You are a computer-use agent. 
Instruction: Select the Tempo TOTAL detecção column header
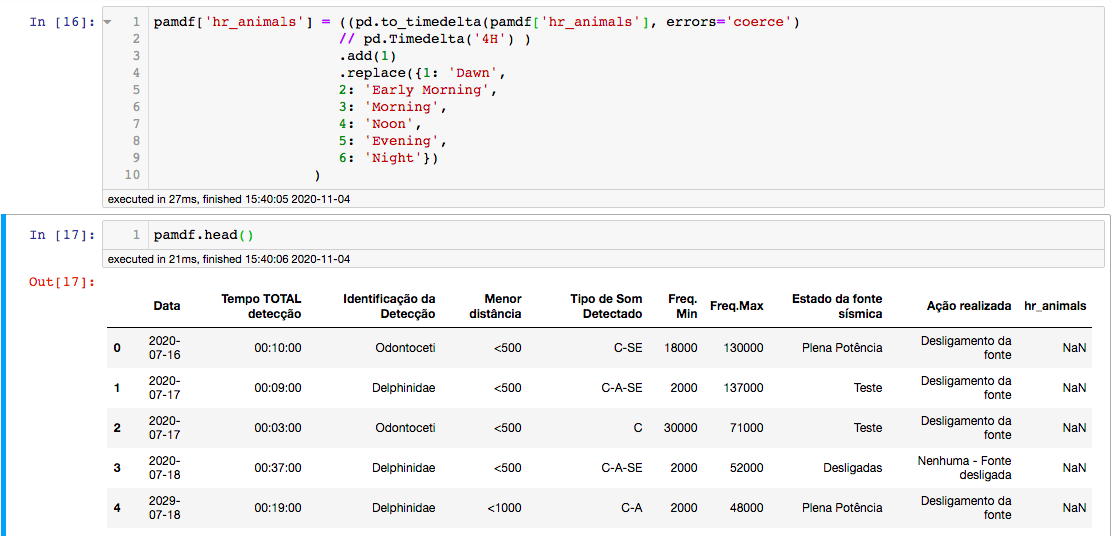click(x=261, y=306)
